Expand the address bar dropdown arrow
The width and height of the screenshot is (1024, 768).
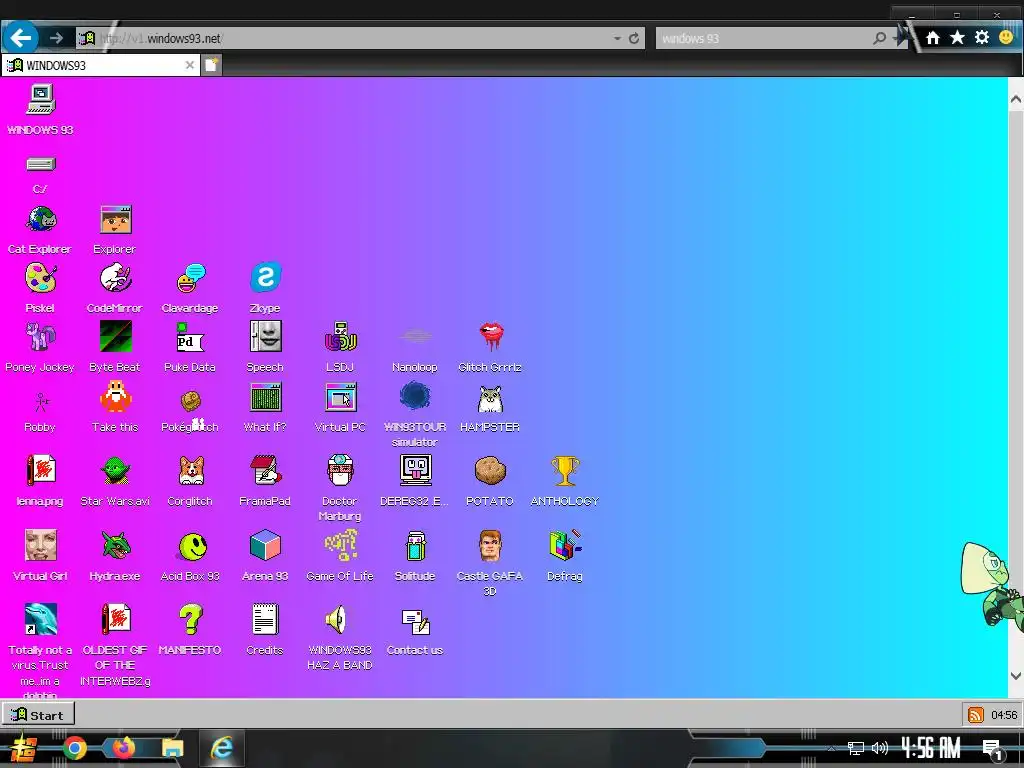click(x=617, y=39)
